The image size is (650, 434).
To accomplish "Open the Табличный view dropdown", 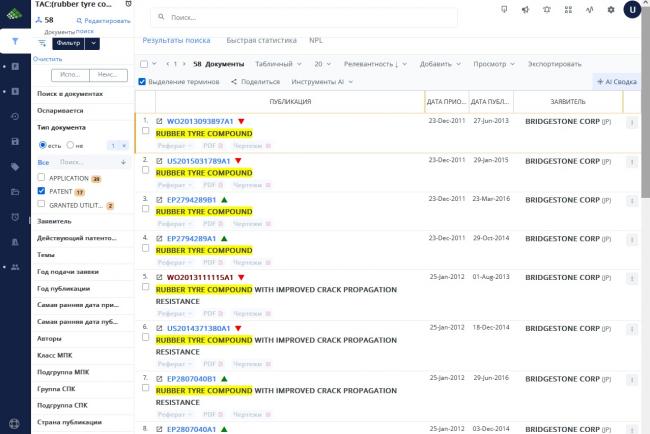I will [x=262, y=63].
